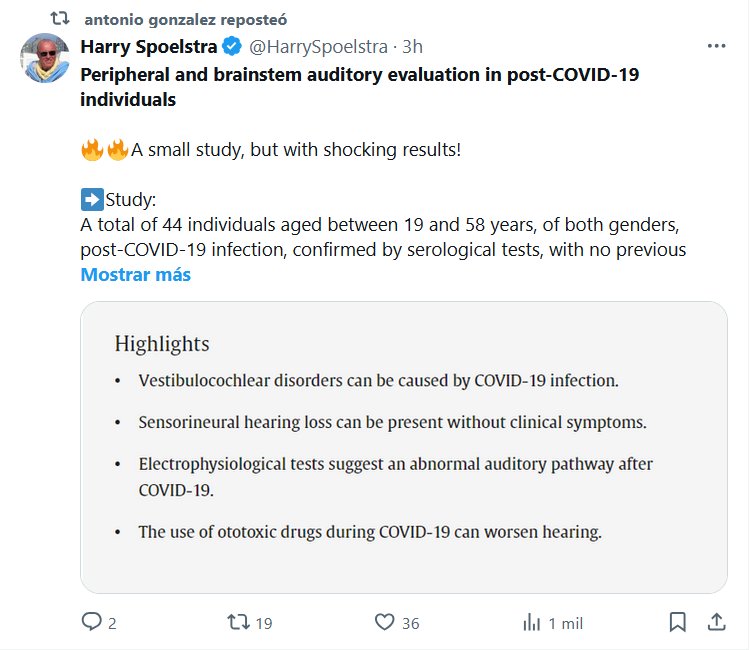Open Harry Spoelstra's profile picture
Image resolution: width=756 pixels, height=650 pixels.
pyautogui.click(x=46, y=58)
